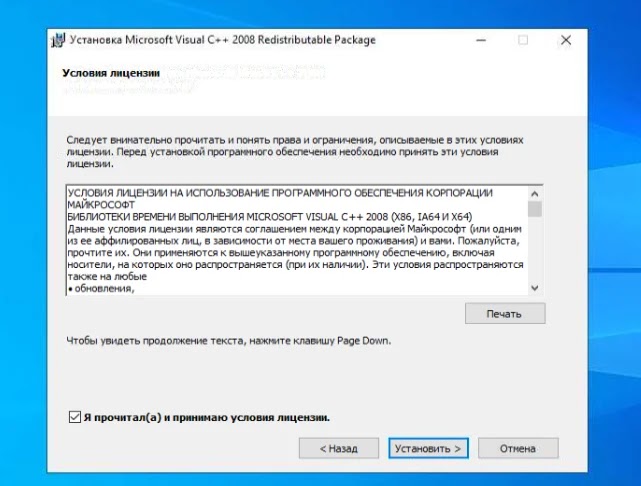Start installation with "Установить >" button
This screenshot has width=641, height=486.
[x=428, y=448]
